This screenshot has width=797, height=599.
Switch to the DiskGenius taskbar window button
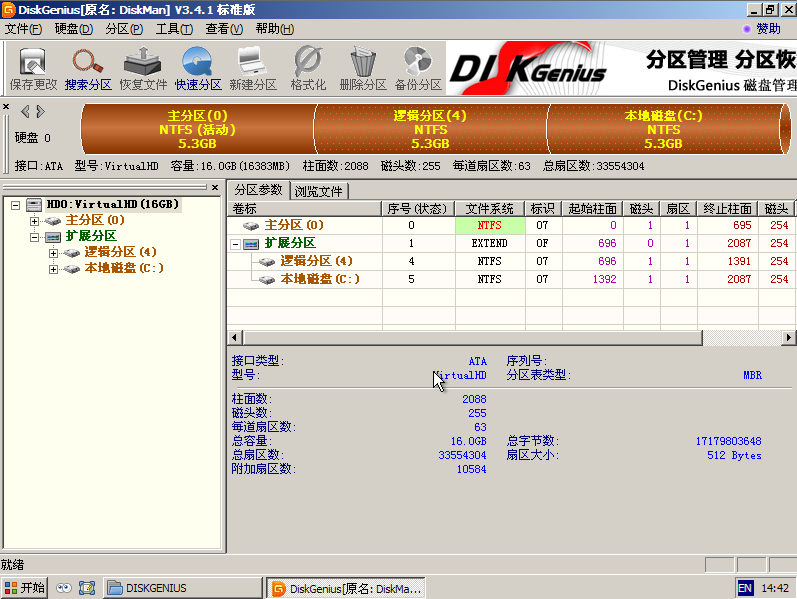coord(346,588)
